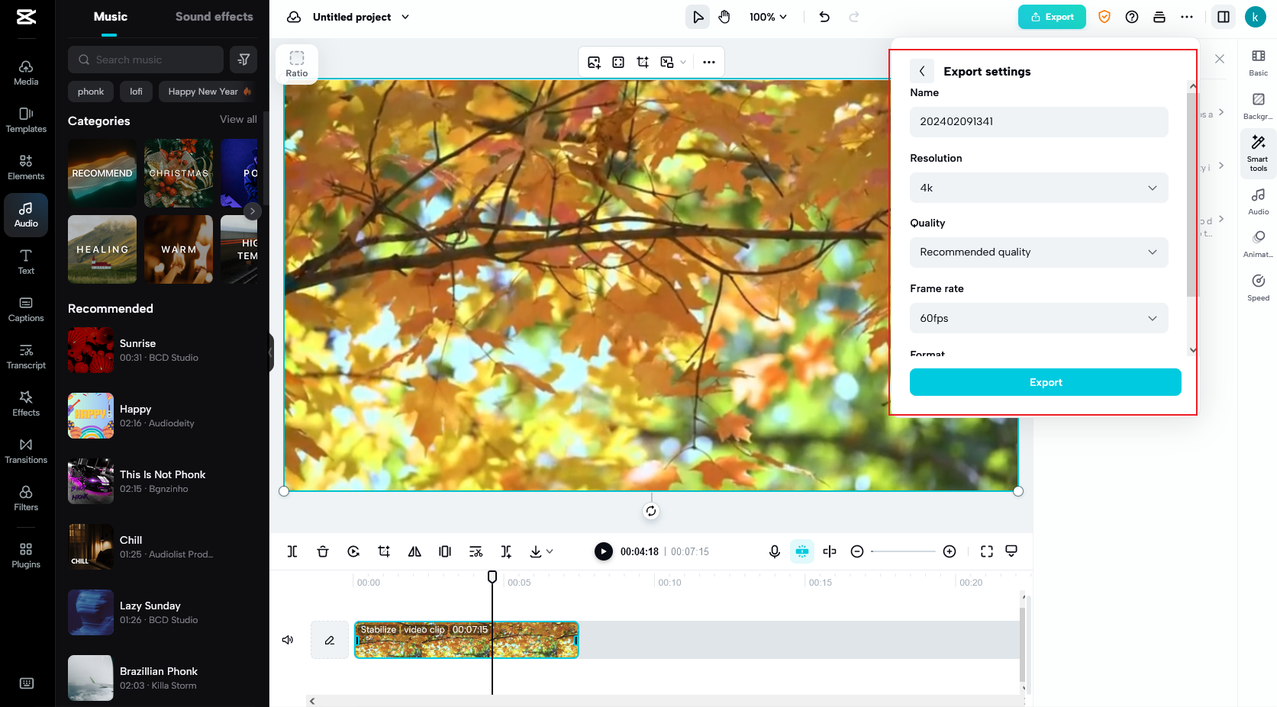
Task: Click the Search music field
Action: (x=146, y=60)
